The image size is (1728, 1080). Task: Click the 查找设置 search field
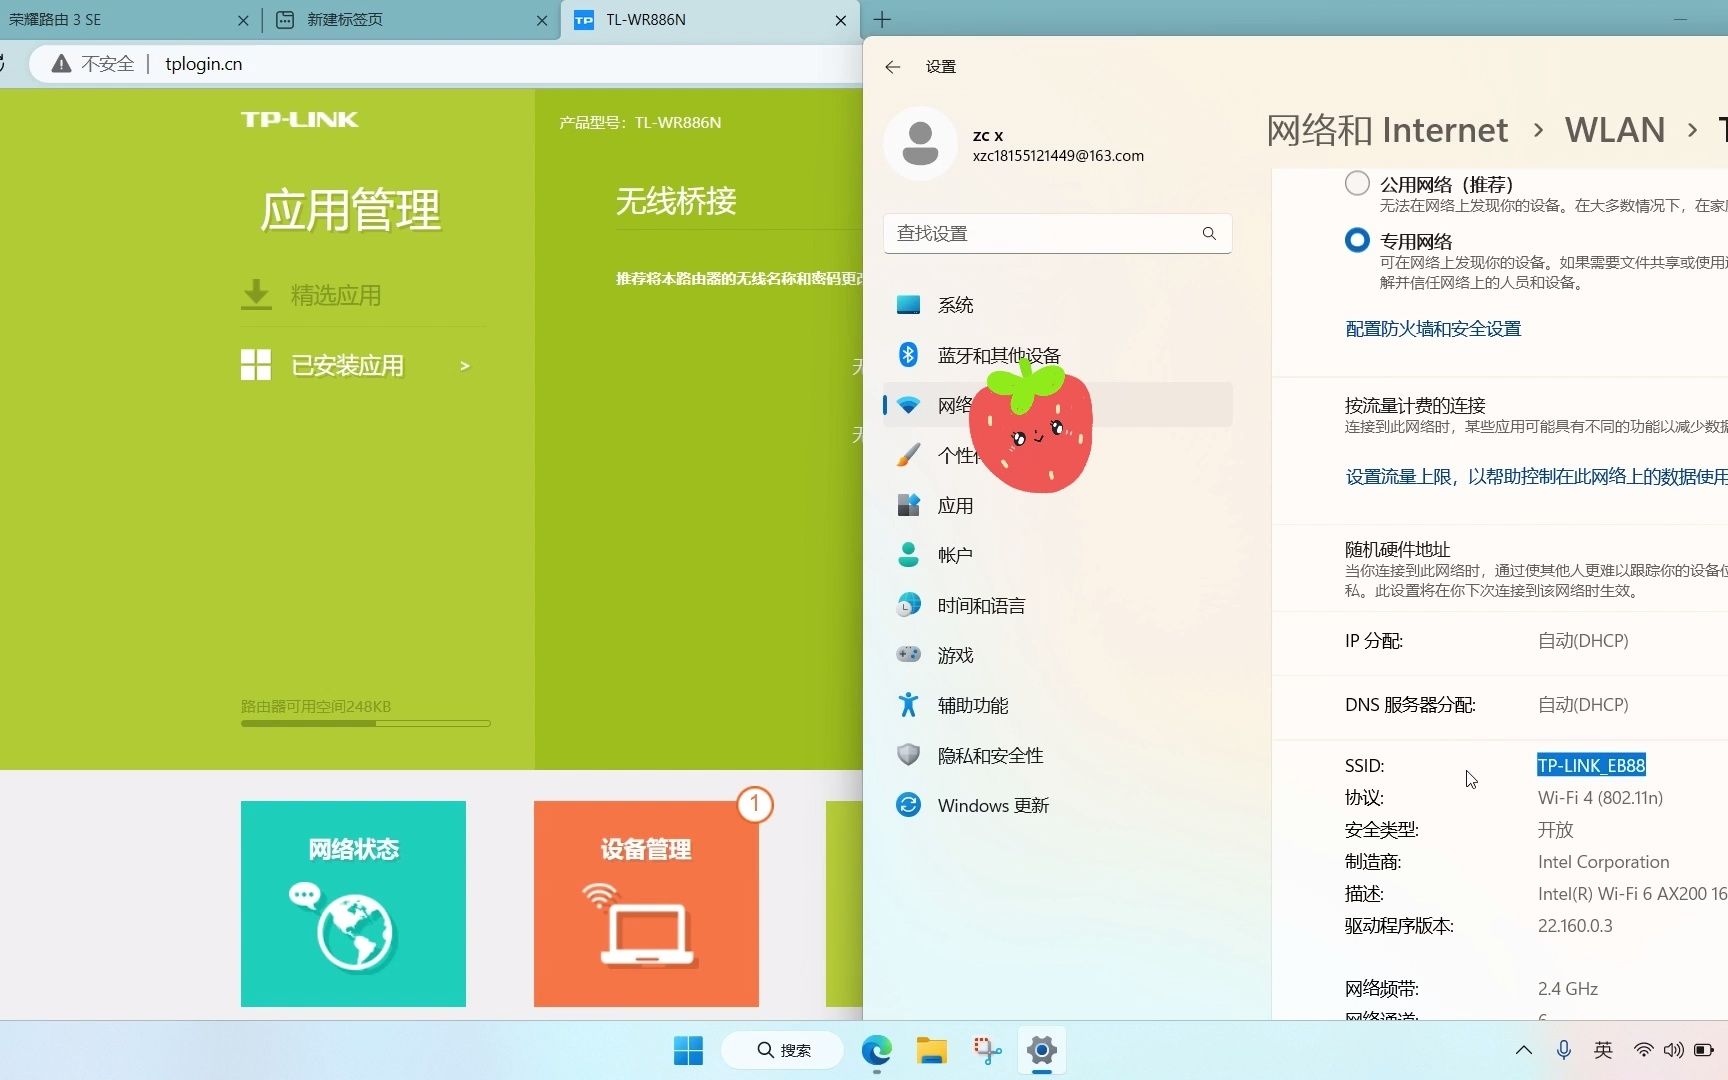[1057, 233]
